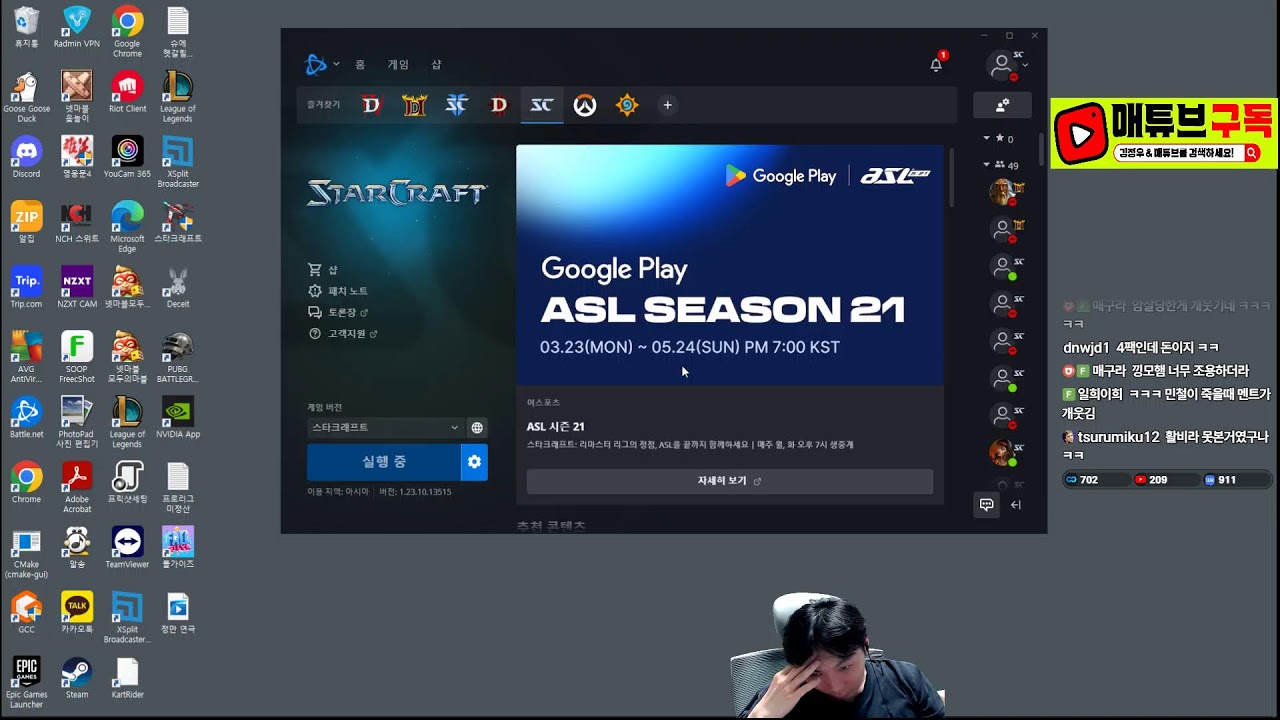Open the TeamViewer desktop icon

point(127,548)
